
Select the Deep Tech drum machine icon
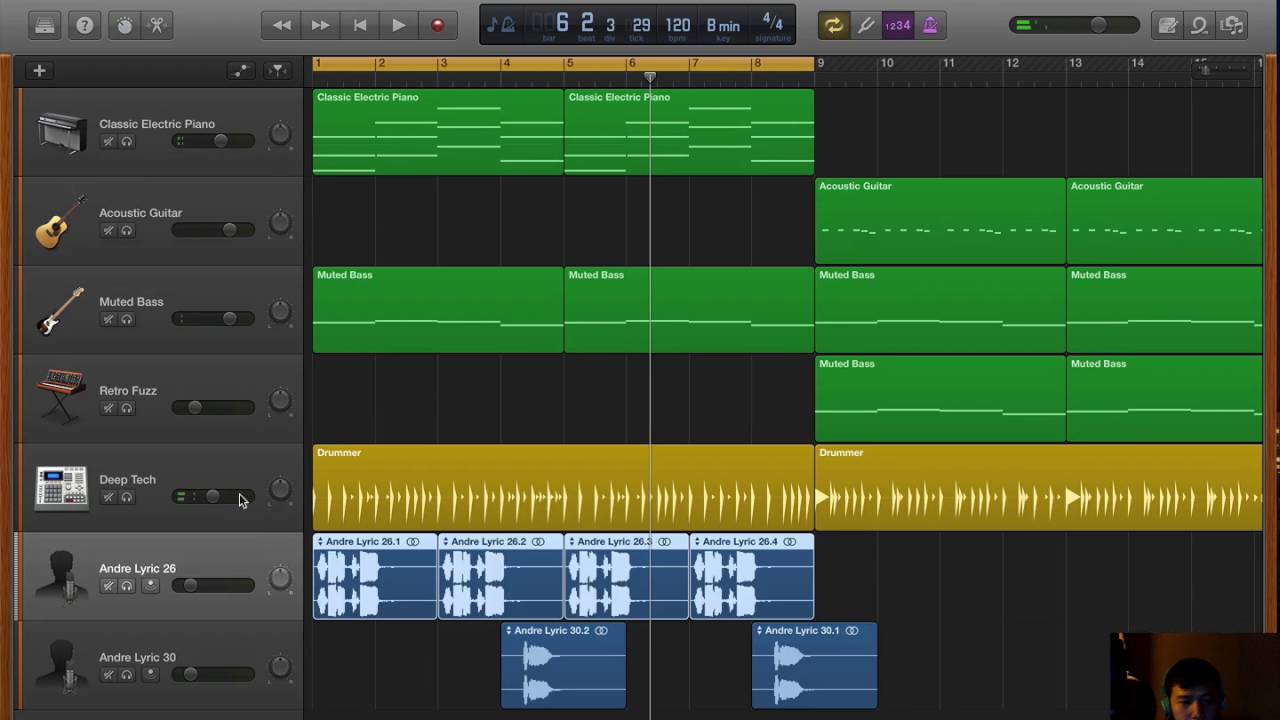click(61, 488)
